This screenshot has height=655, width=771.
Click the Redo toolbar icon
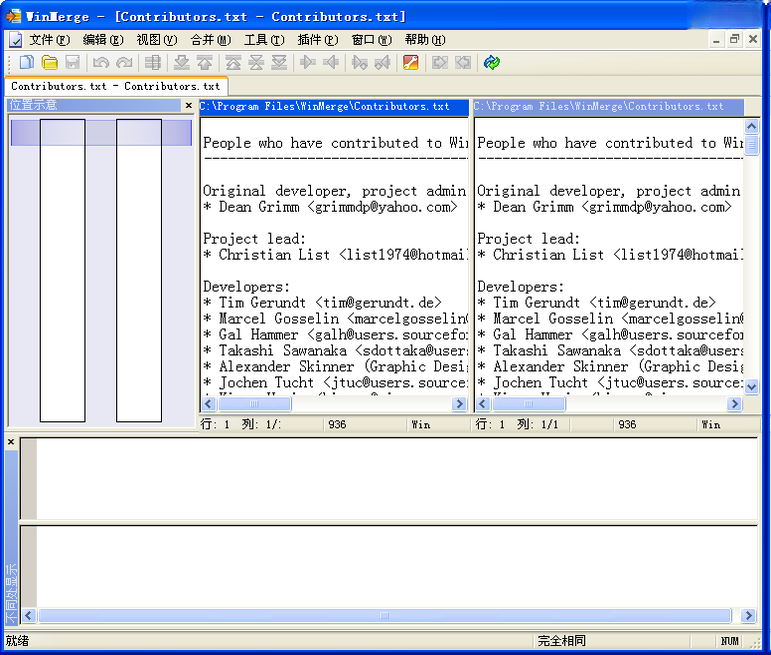pyautogui.click(x=124, y=62)
